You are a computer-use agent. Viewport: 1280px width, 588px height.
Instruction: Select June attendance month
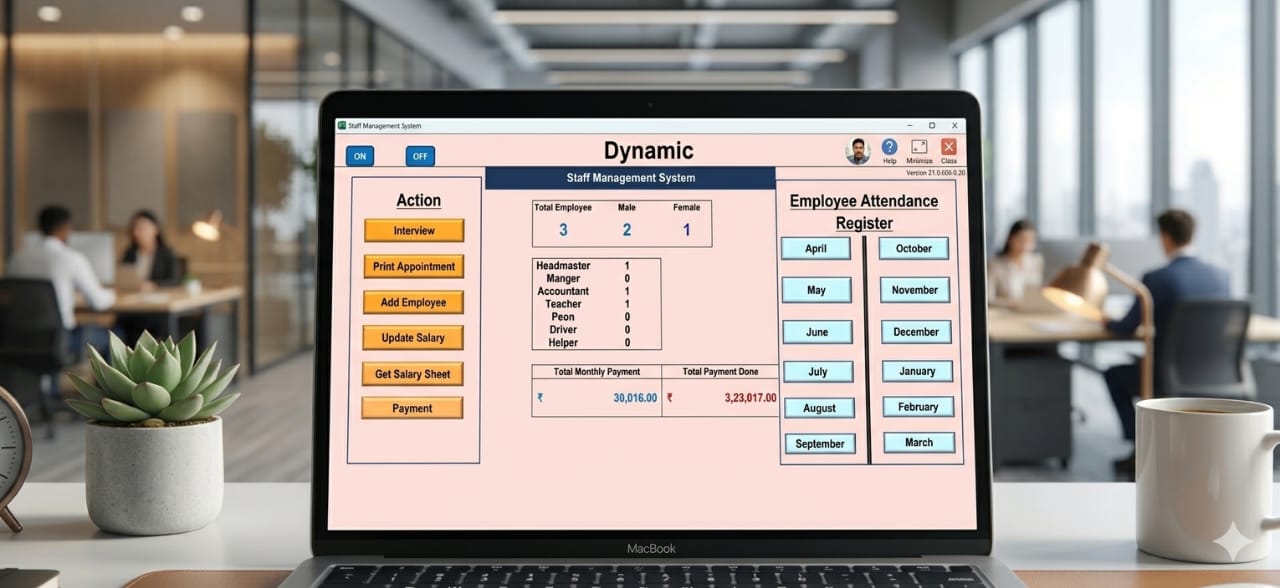pos(817,332)
